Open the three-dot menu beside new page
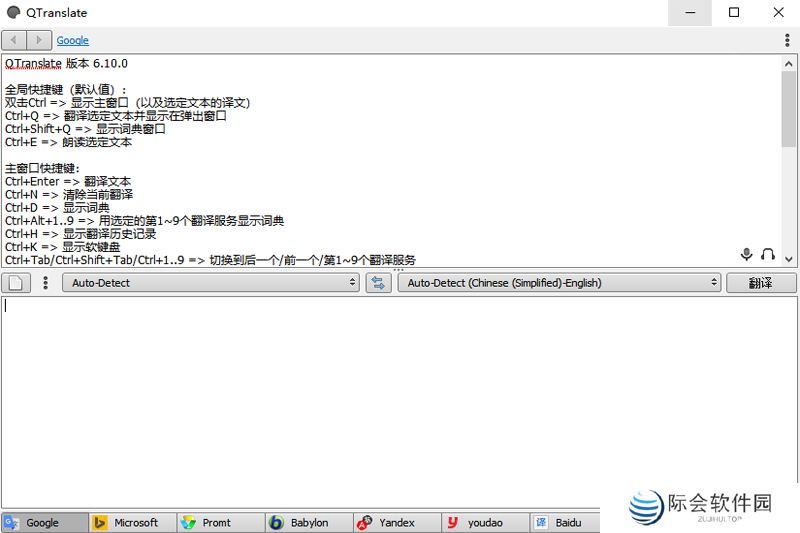Screen dimensions: 800x533 tap(45, 283)
